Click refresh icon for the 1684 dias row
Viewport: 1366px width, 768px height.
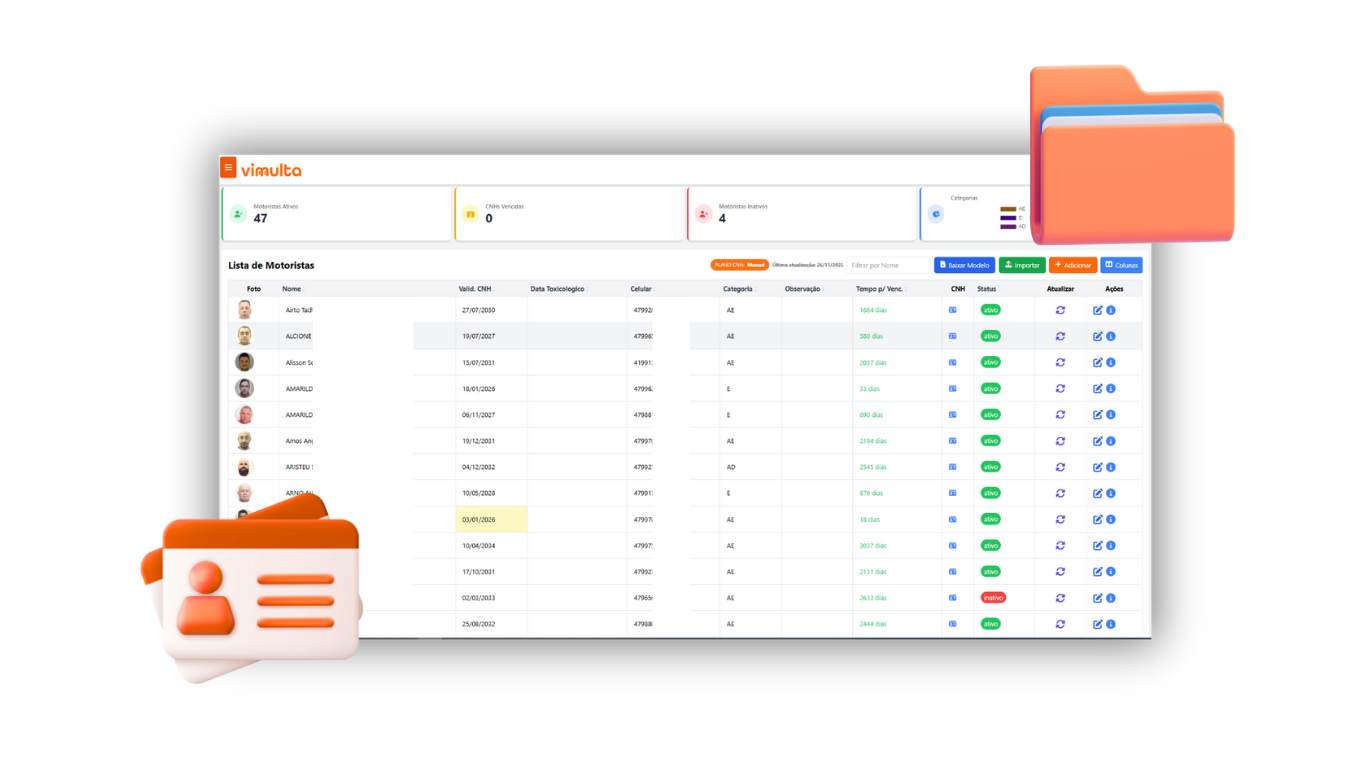[x=1060, y=310]
